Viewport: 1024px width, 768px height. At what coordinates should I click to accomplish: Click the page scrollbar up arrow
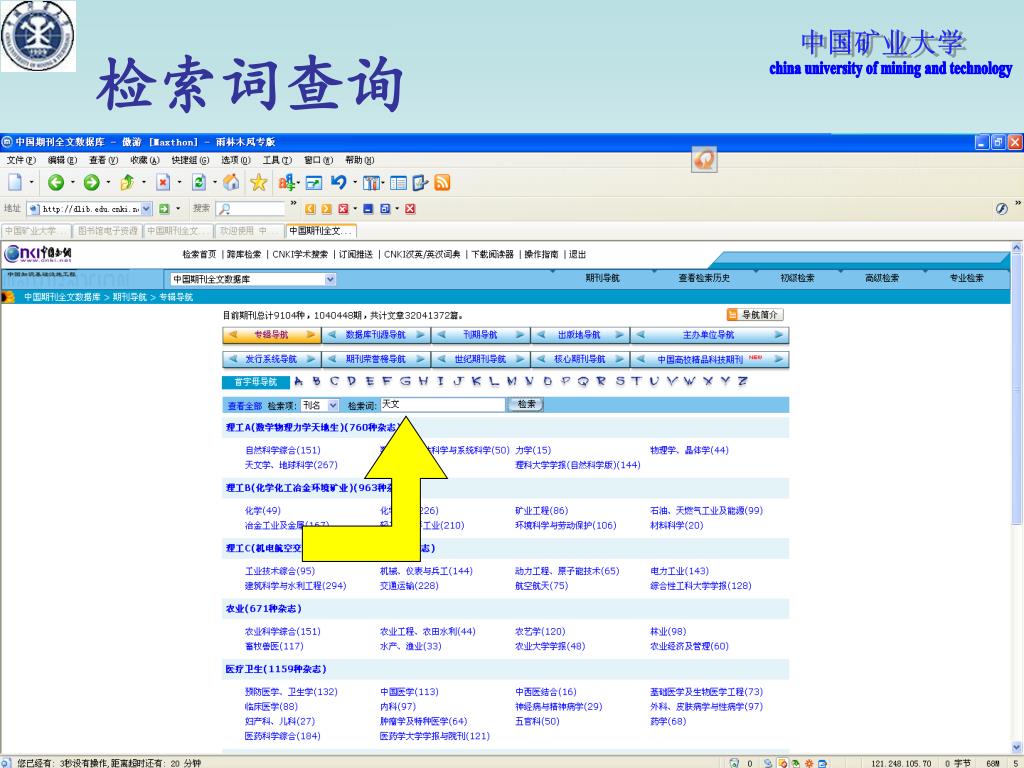pos(1017,248)
